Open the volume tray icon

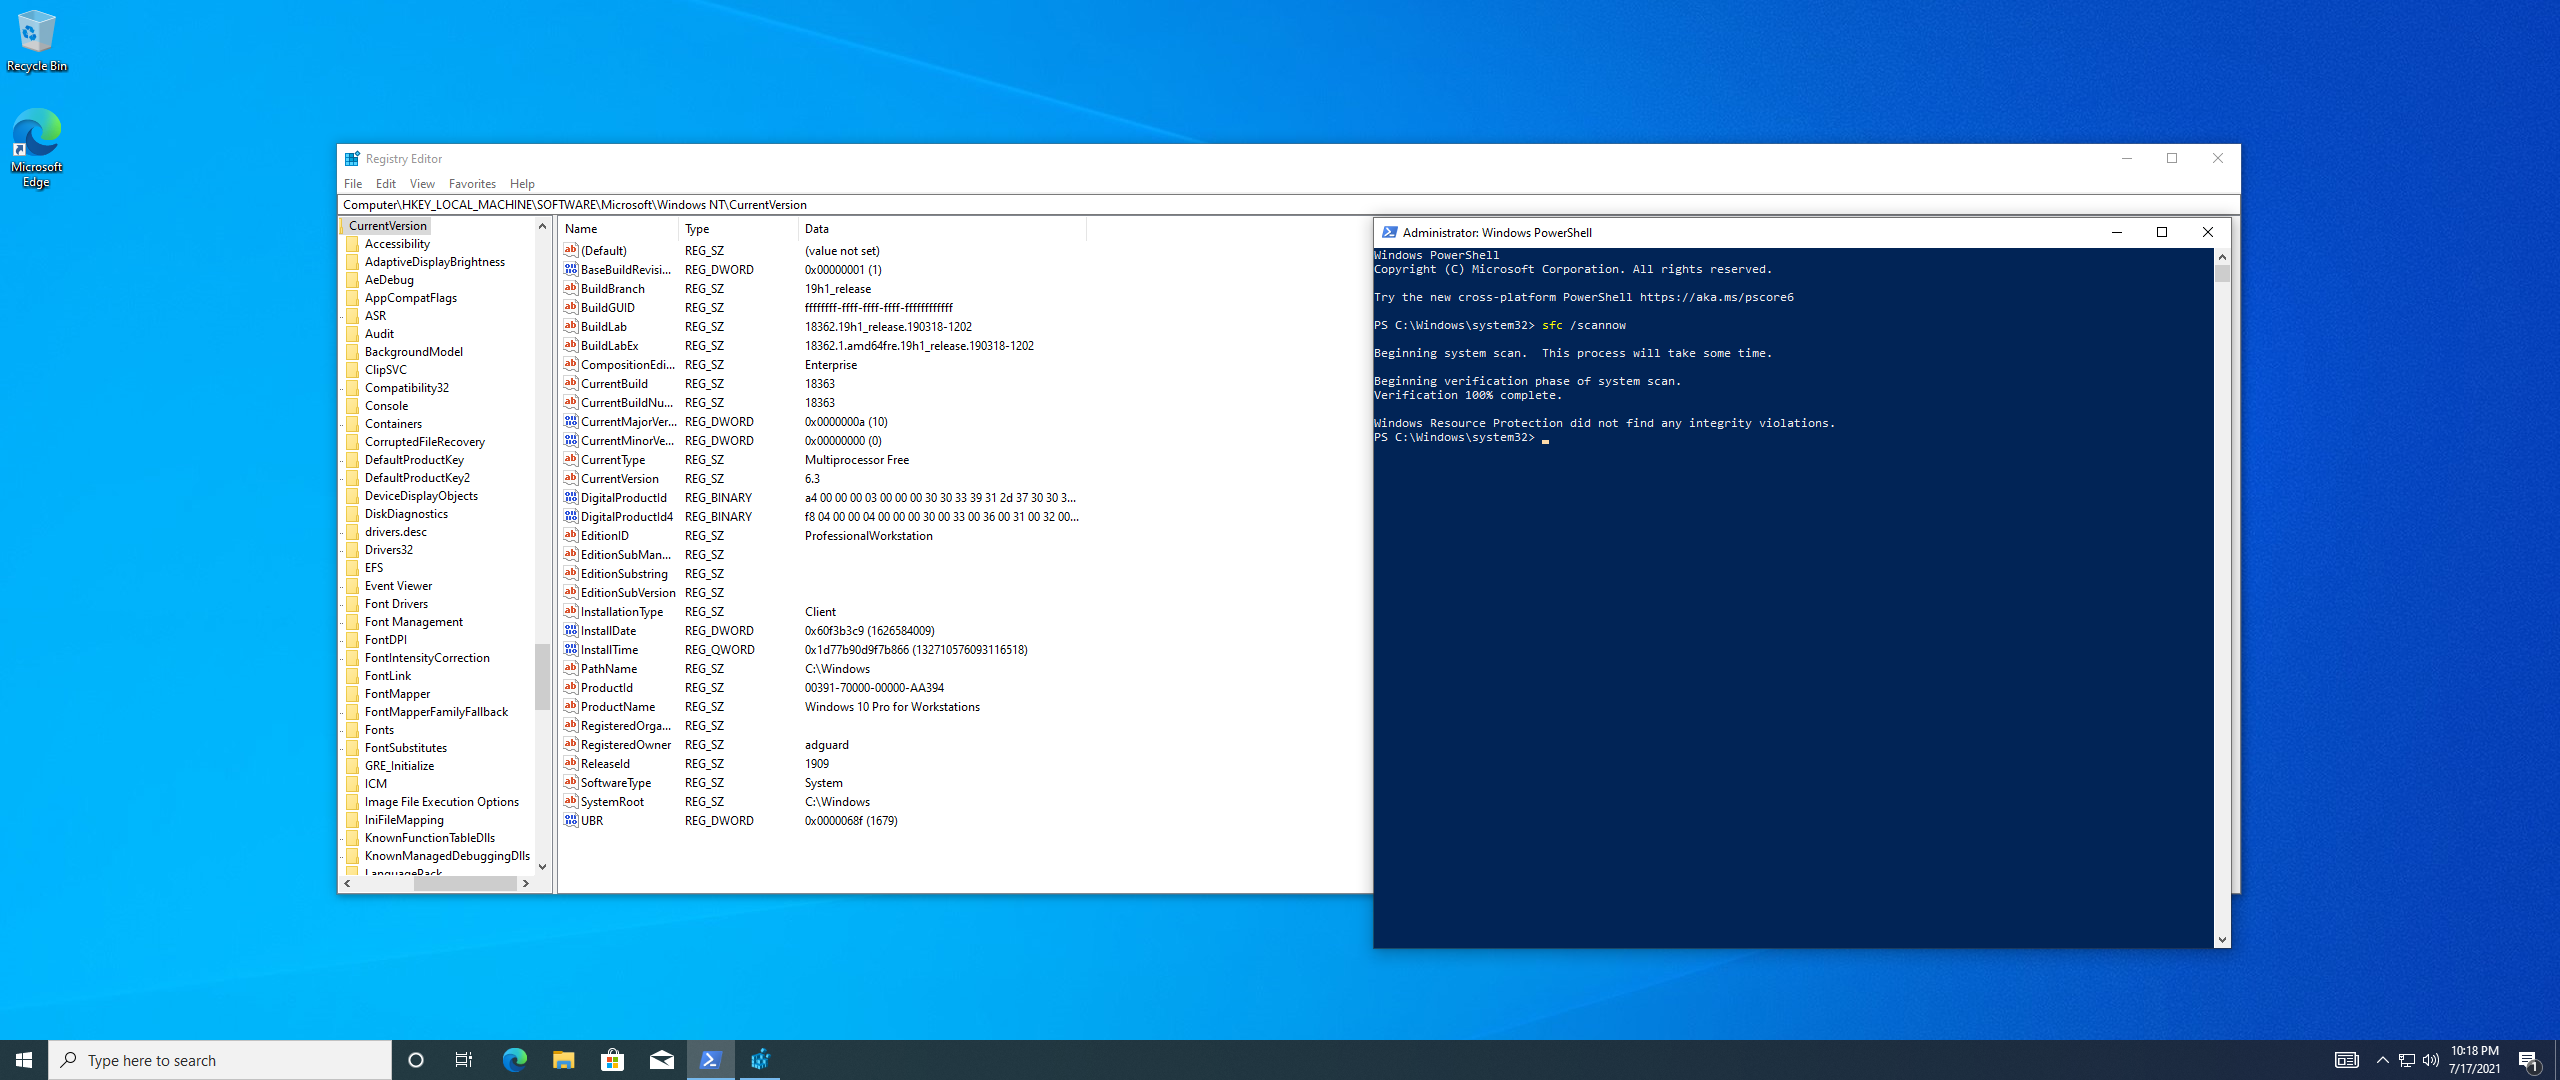(x=2431, y=1060)
